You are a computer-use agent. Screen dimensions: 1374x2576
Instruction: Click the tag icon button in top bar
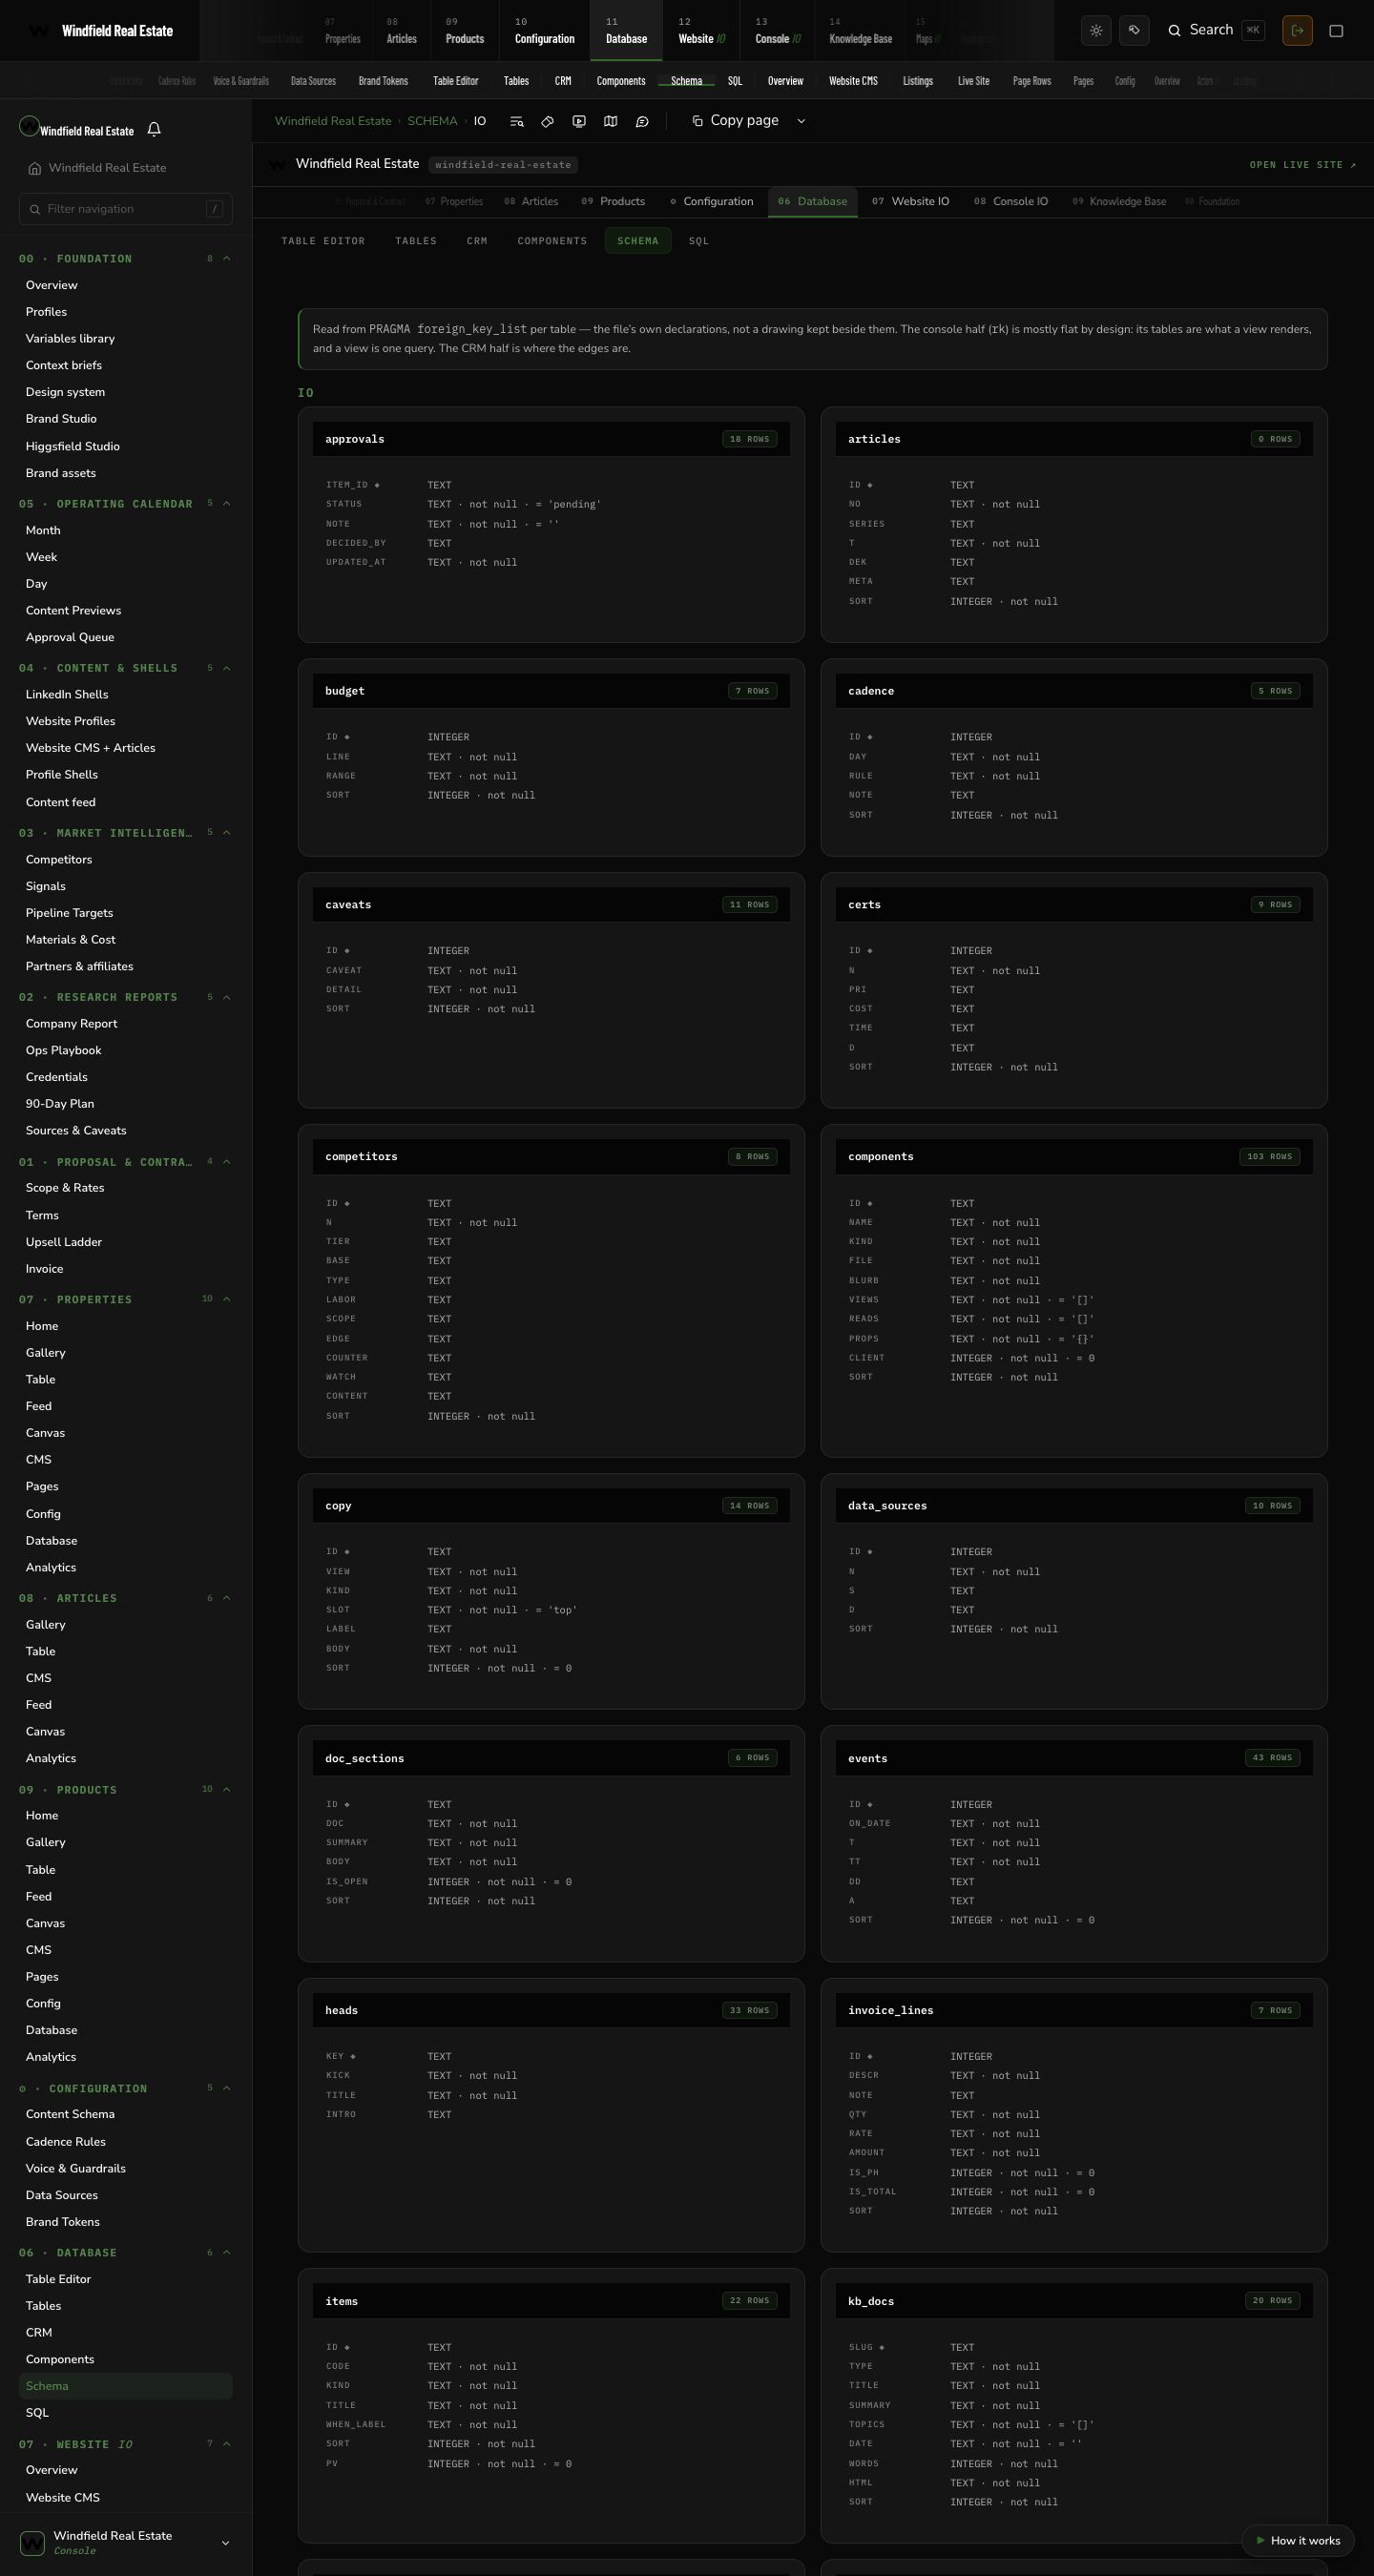(x=1134, y=31)
